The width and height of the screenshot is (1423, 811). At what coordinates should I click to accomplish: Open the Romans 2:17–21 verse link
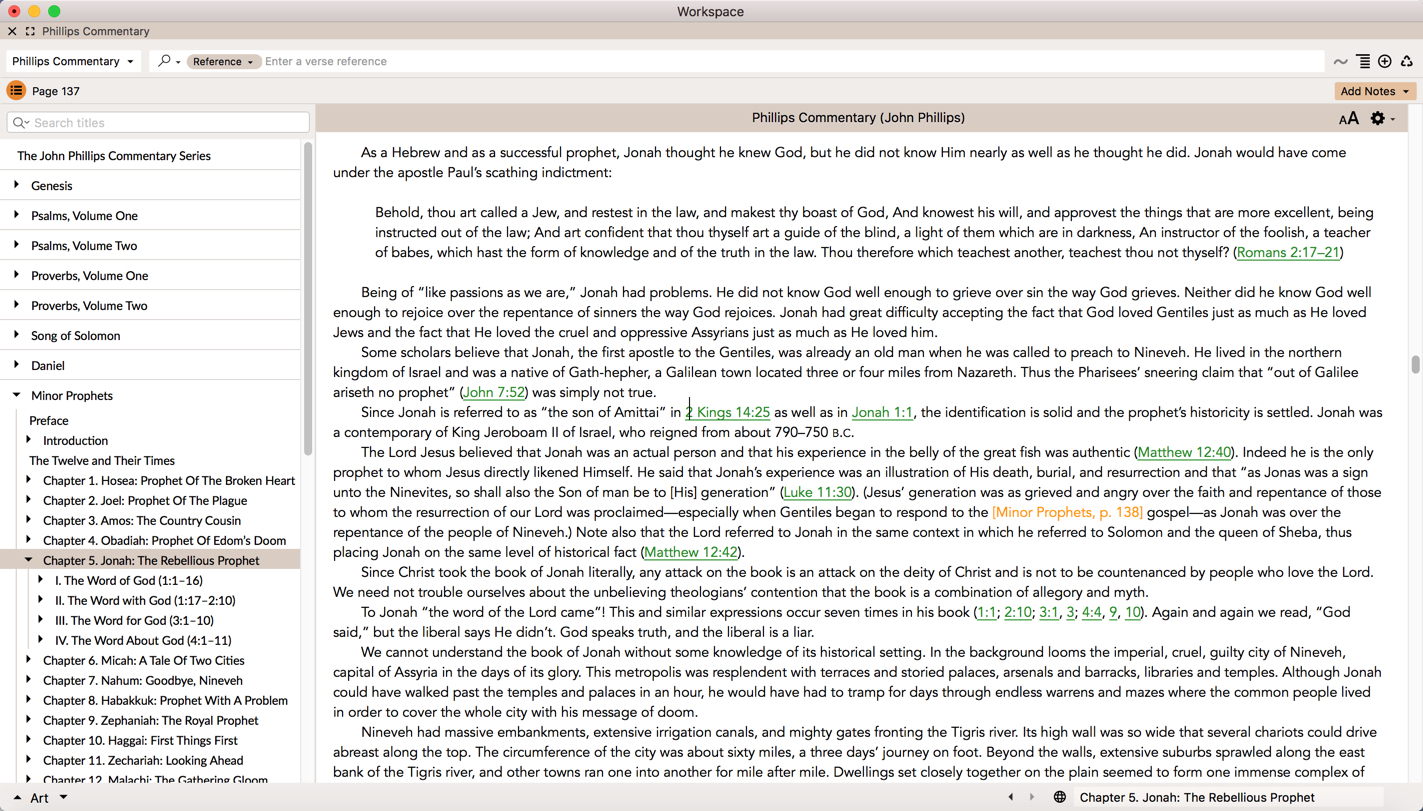pos(1288,253)
